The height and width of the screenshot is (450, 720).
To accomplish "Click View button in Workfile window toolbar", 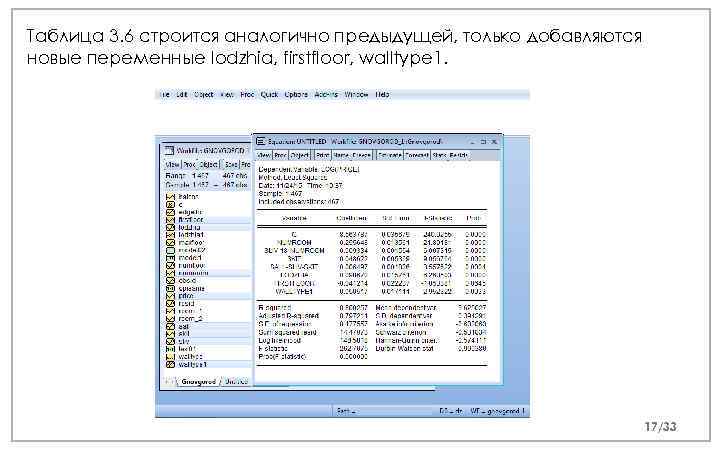I will point(173,164).
